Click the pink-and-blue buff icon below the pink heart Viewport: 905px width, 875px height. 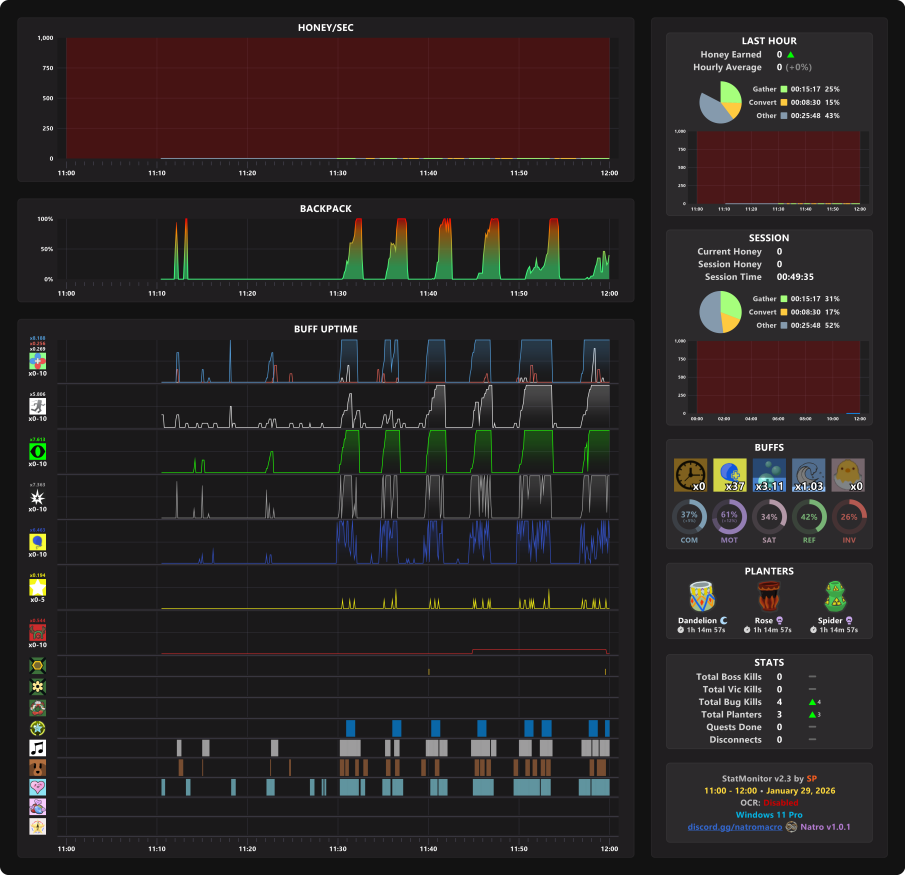38,807
